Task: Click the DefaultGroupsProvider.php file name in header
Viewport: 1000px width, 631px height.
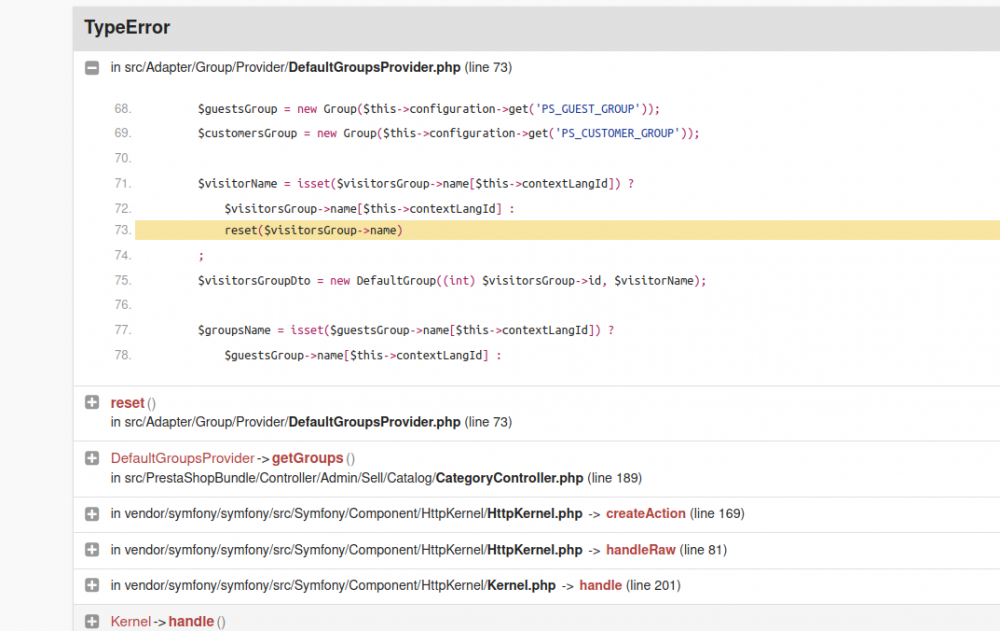Action: pos(374,68)
